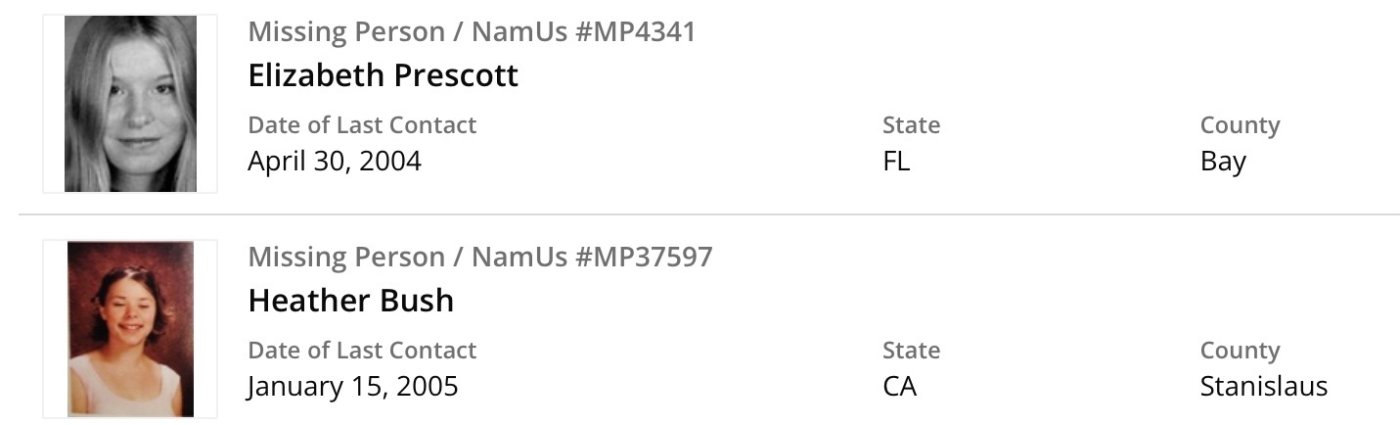1400x425 pixels.
Task: Click the State label above CA
Action: [x=911, y=350]
